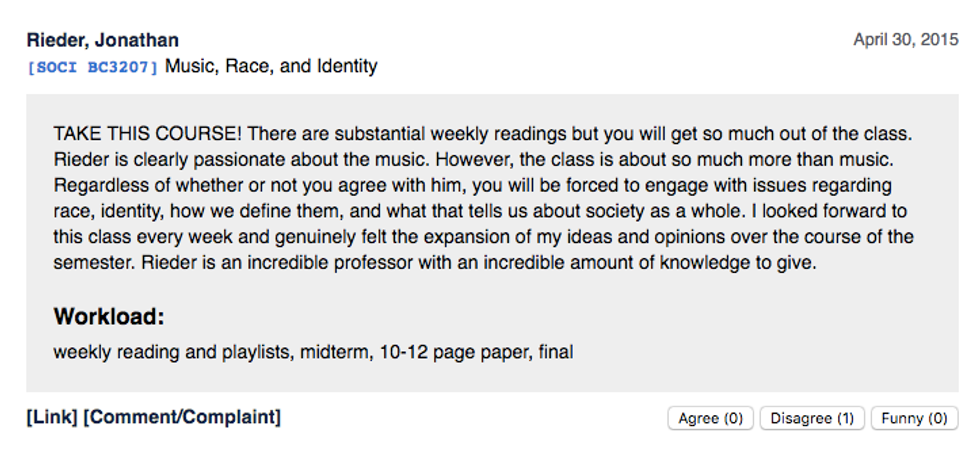Open the [Comment/Complaint] link
This screenshot has width=980, height=451.
(182, 417)
